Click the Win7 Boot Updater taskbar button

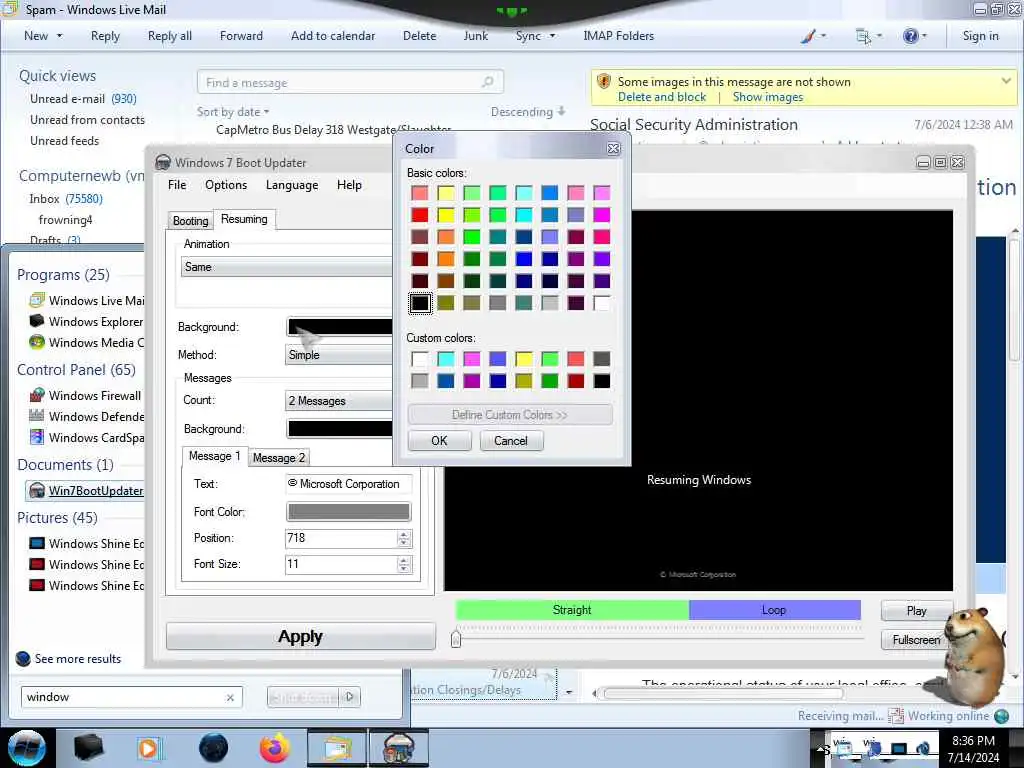[x=399, y=748]
